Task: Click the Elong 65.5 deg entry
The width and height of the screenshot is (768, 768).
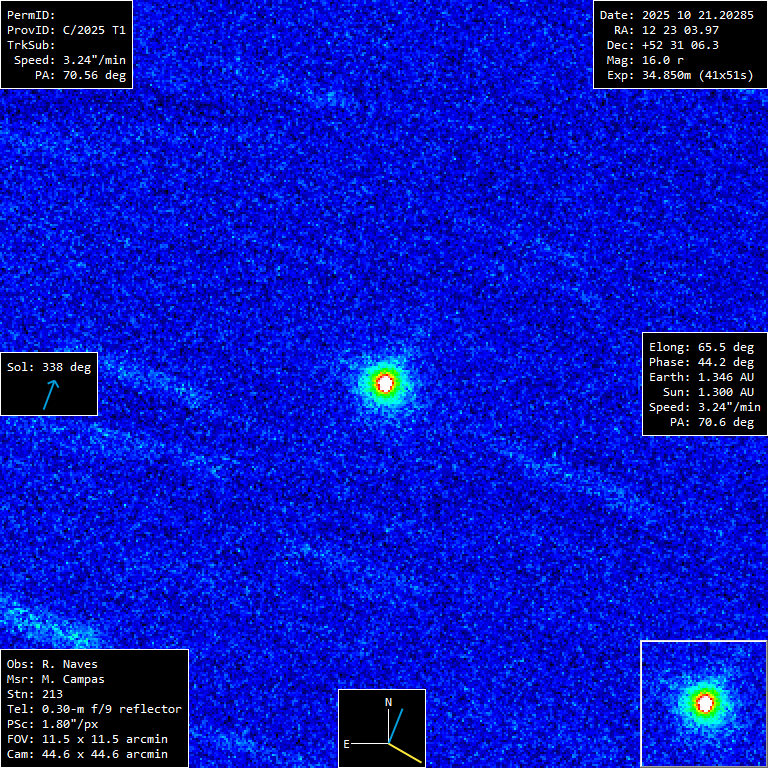Action: click(701, 347)
